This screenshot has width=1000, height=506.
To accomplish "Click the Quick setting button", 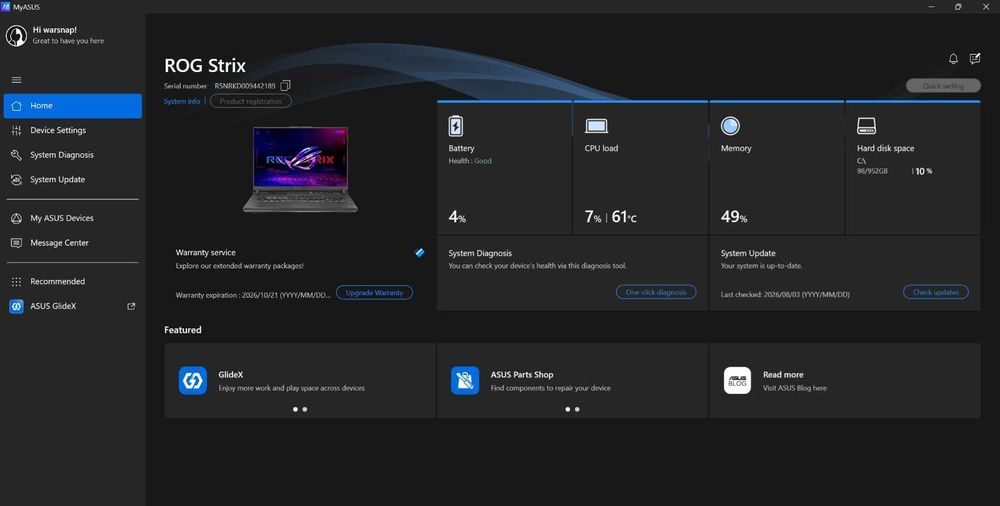I will pyautogui.click(x=943, y=86).
